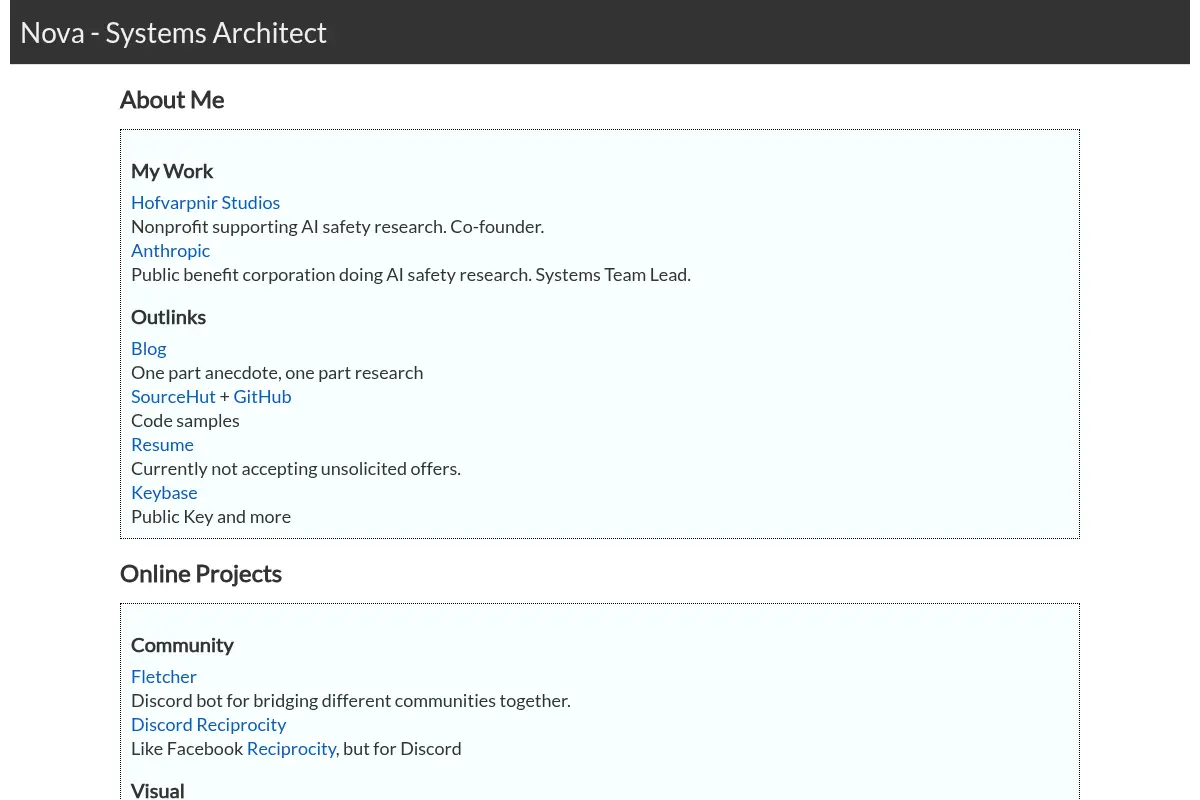Viewport: 1200px width, 800px height.
Task: Click the 'My Work' subheading
Action: [172, 171]
